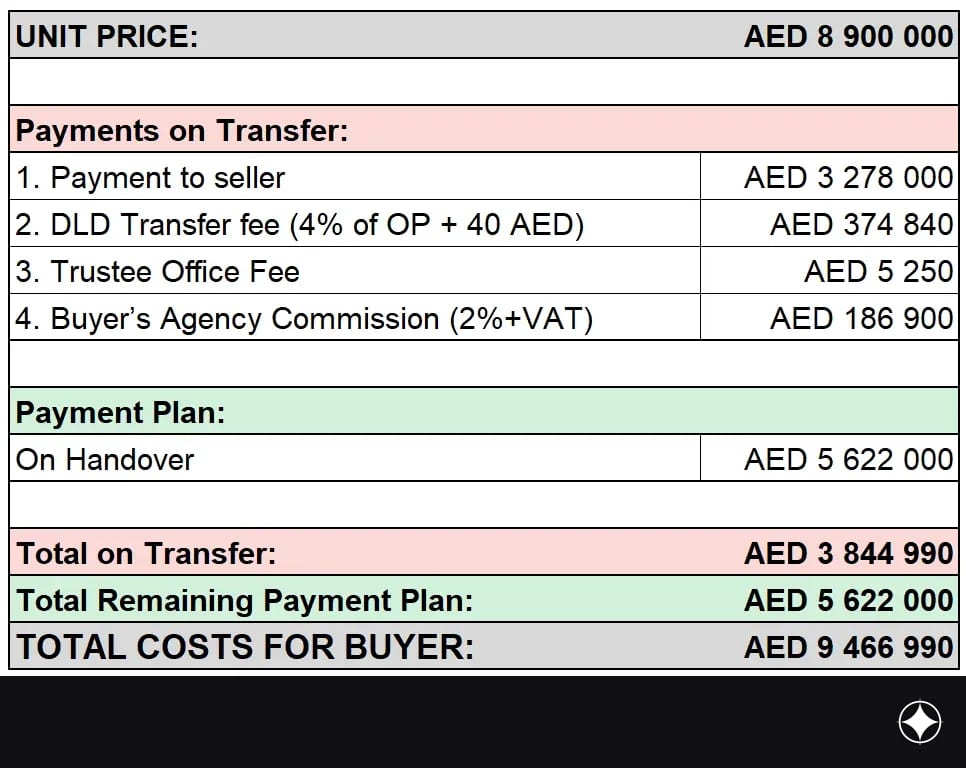
Task: Select the UNIT PRICE label cell
Action: click(107, 36)
